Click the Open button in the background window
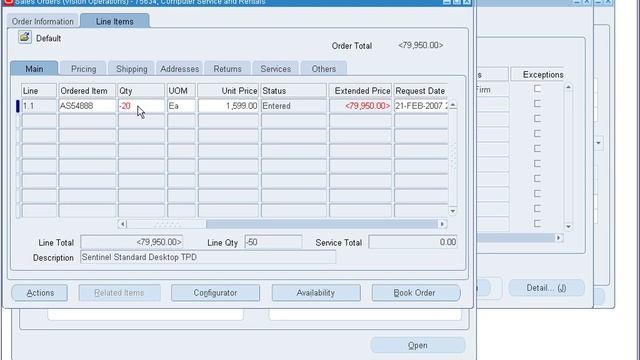This screenshot has width=640, height=360. pos(418,345)
